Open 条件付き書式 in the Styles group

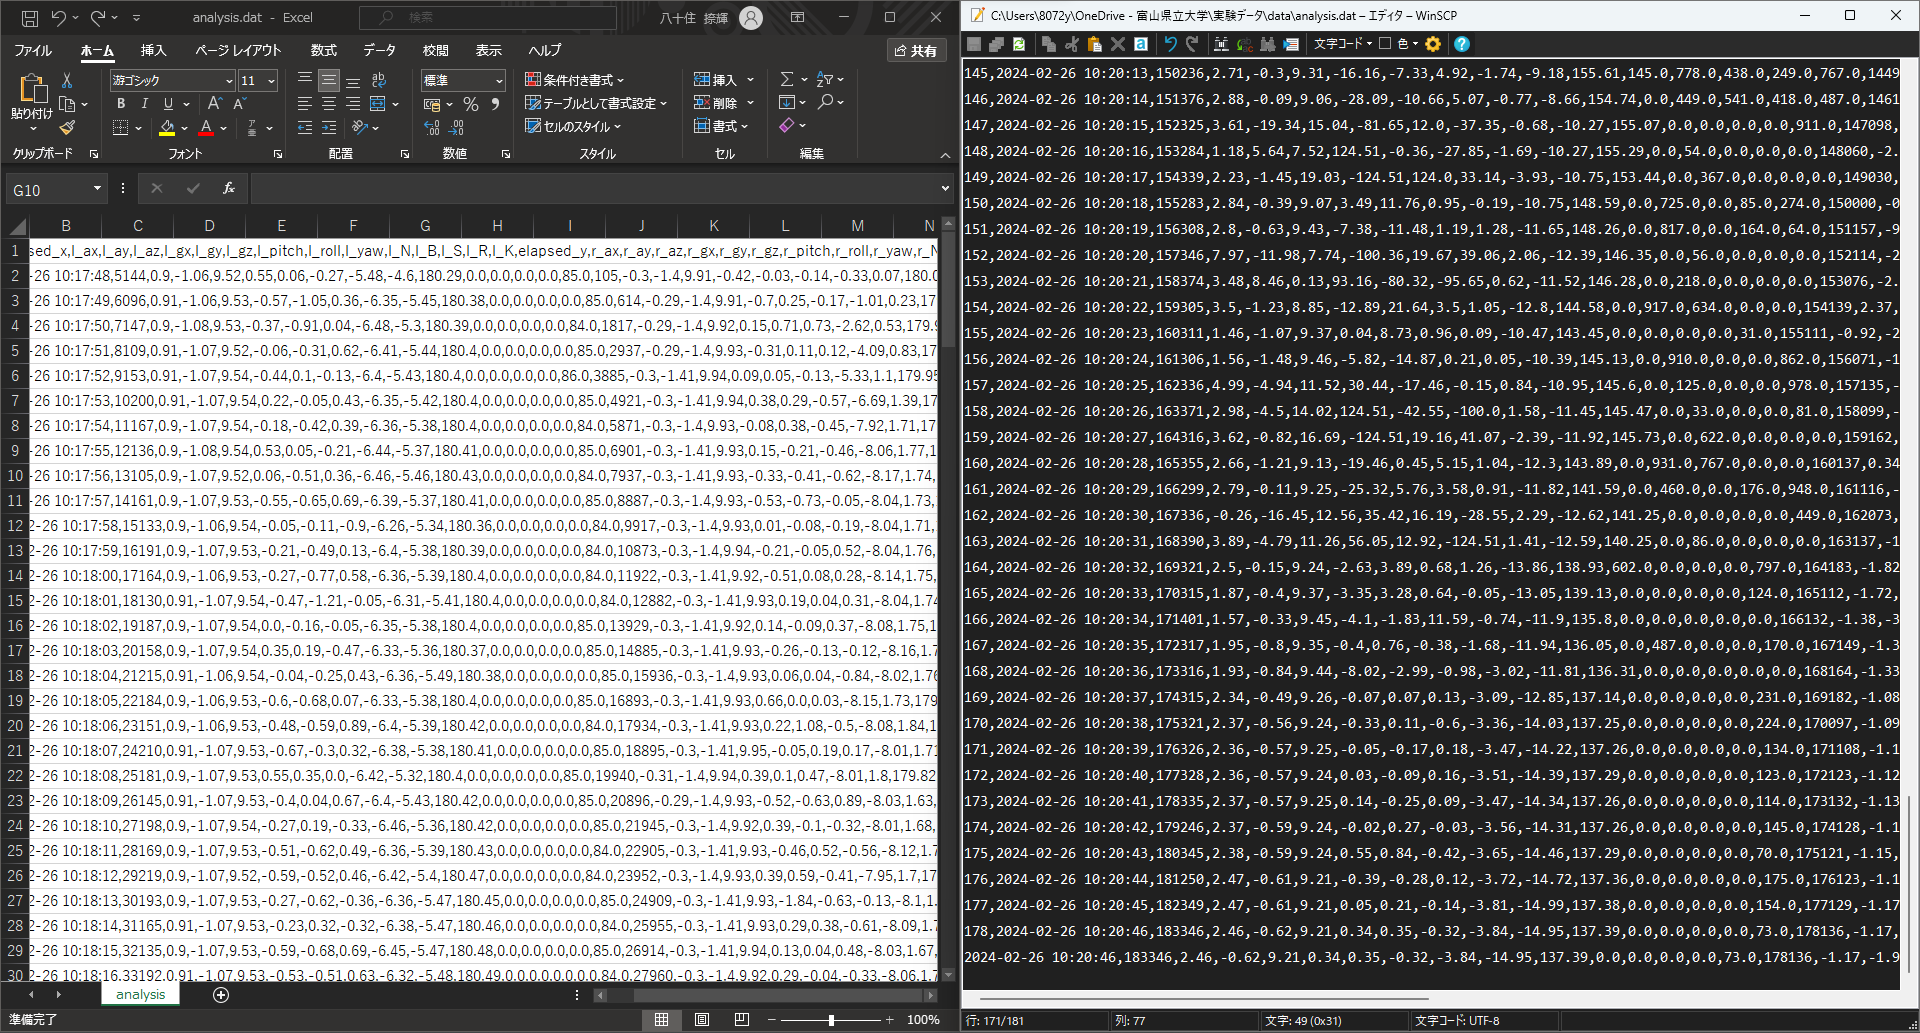(x=578, y=79)
